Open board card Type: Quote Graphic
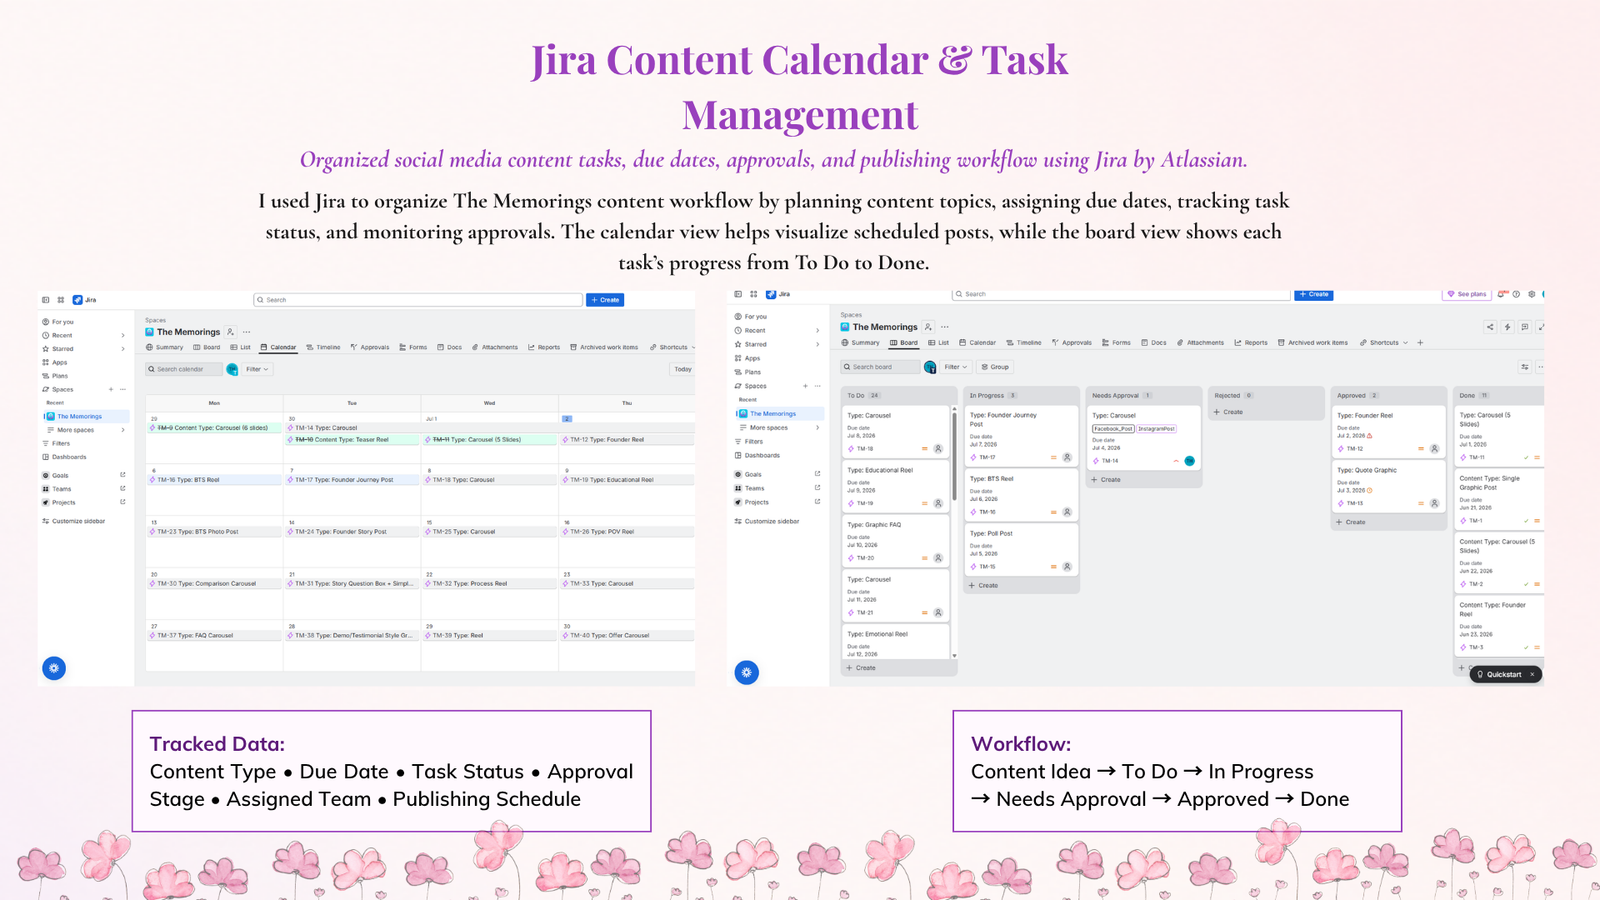The height and width of the screenshot is (900, 1600). click(x=1390, y=487)
